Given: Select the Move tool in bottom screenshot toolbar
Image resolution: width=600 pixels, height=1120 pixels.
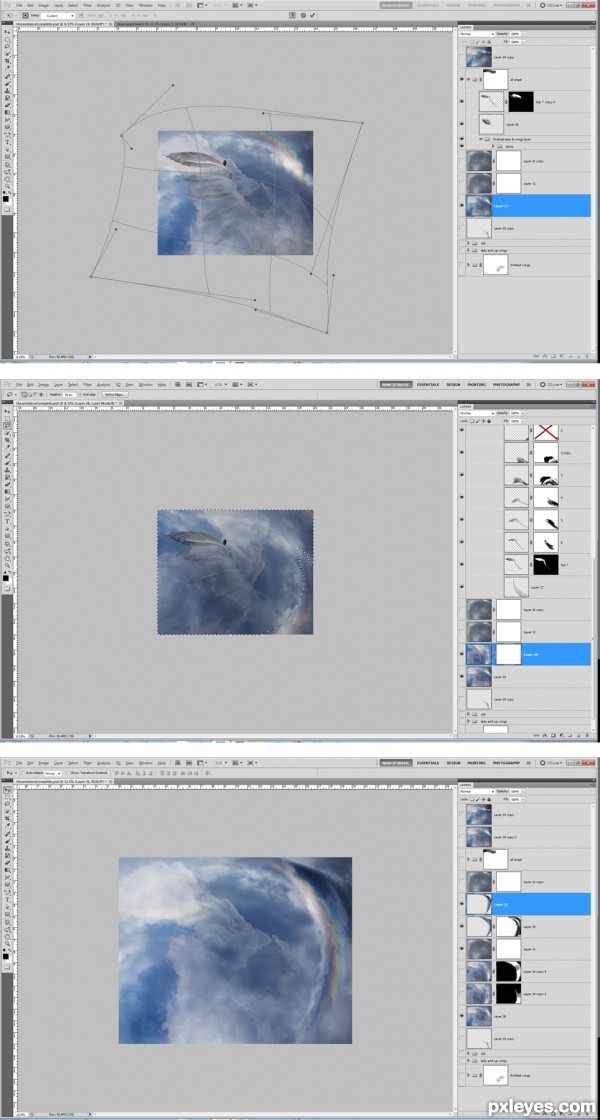Looking at the screenshot, I should click(x=7, y=790).
